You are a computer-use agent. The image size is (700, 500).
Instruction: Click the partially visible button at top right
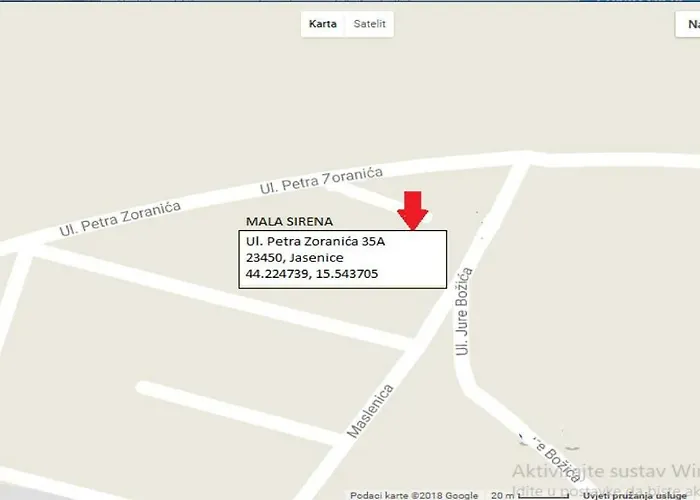click(x=688, y=24)
